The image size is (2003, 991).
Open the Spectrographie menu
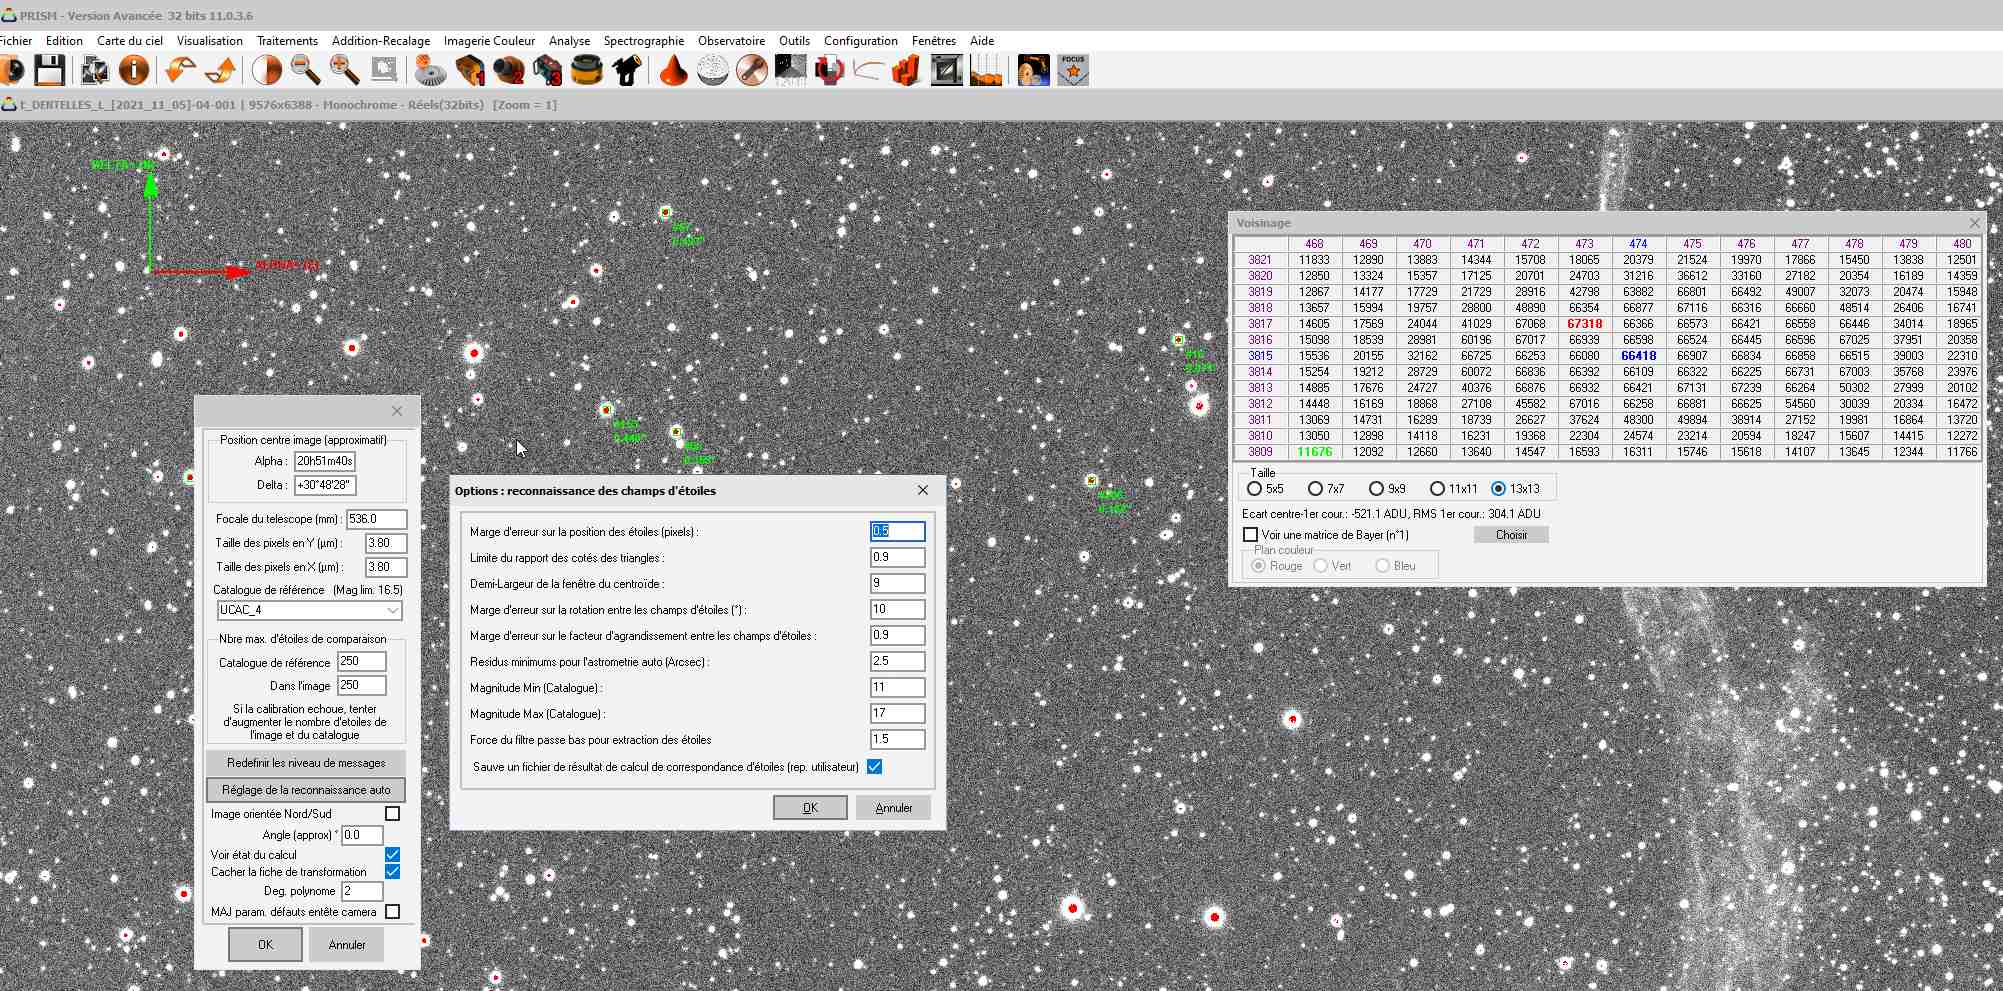[x=643, y=41]
